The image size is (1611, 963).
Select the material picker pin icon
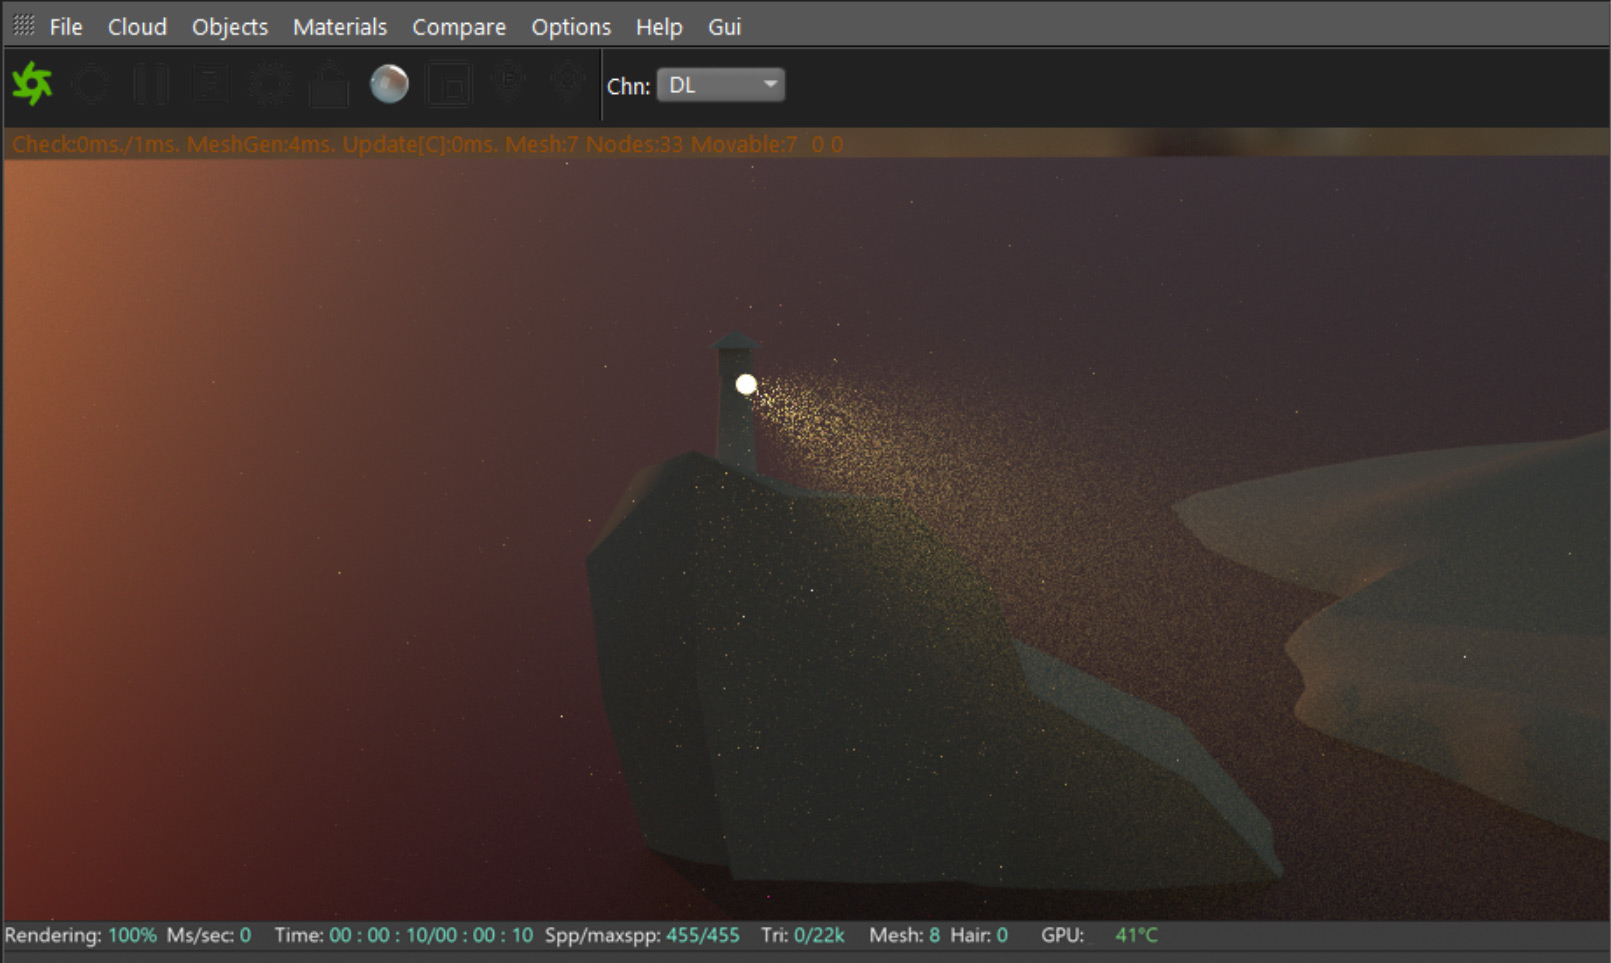[x=567, y=82]
